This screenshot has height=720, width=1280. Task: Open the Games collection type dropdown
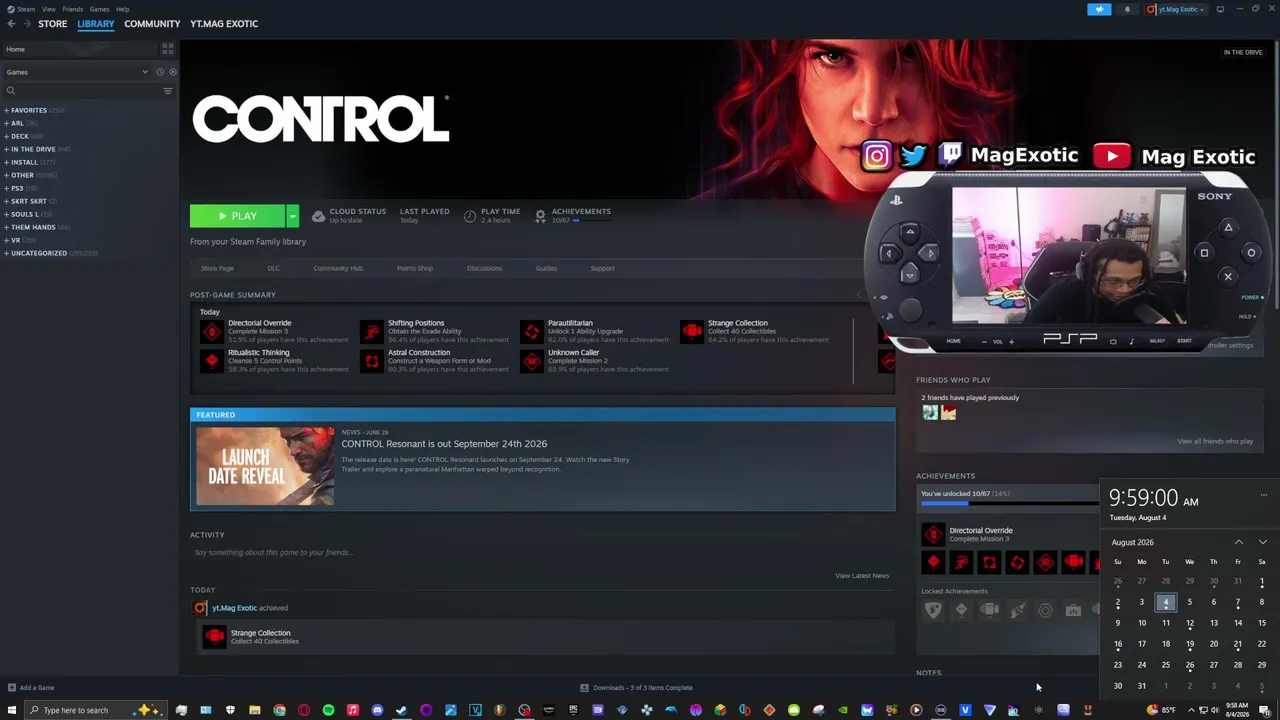(x=76, y=72)
